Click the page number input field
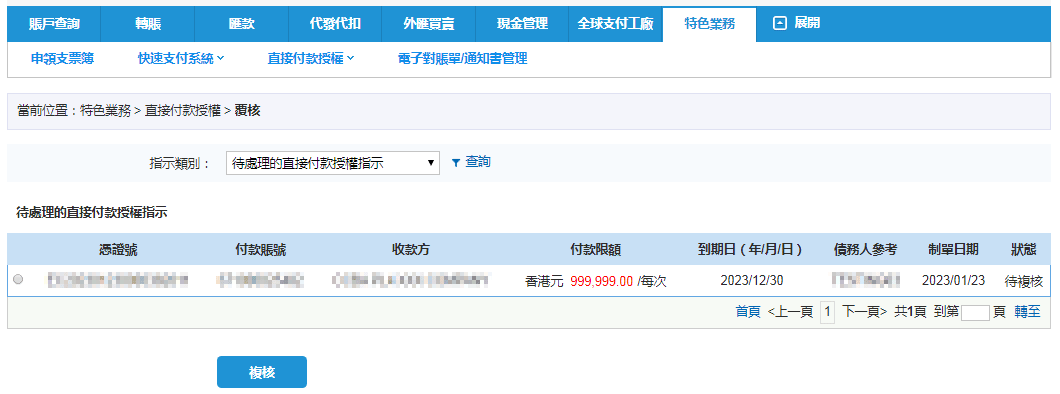Viewport: 1060px width, 394px height. pyautogui.click(x=975, y=312)
